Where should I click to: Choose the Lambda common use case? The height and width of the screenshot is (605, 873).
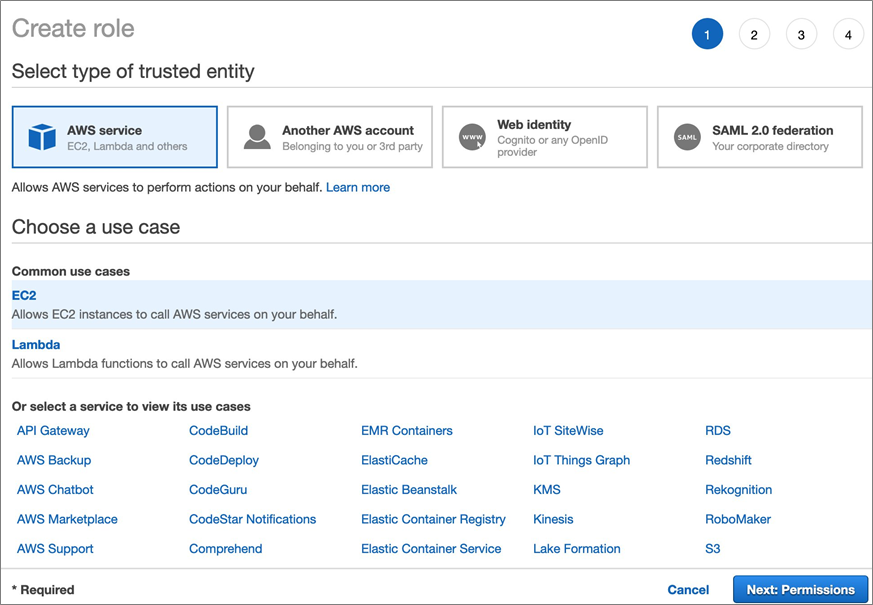(x=36, y=345)
